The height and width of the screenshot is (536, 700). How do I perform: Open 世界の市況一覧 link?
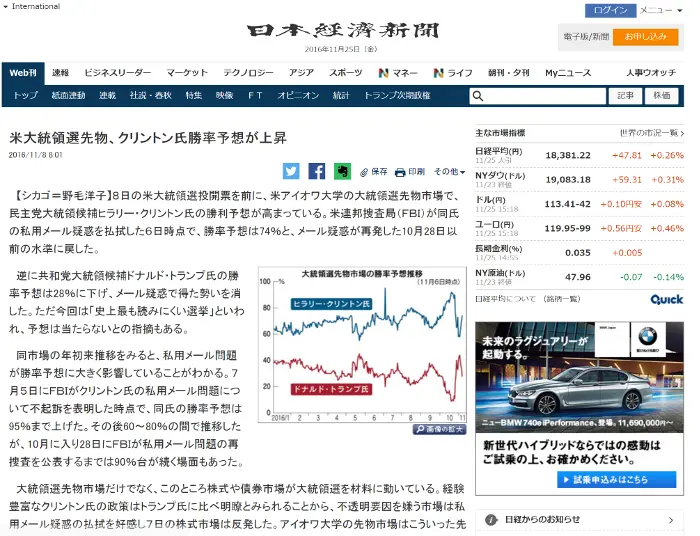point(651,133)
